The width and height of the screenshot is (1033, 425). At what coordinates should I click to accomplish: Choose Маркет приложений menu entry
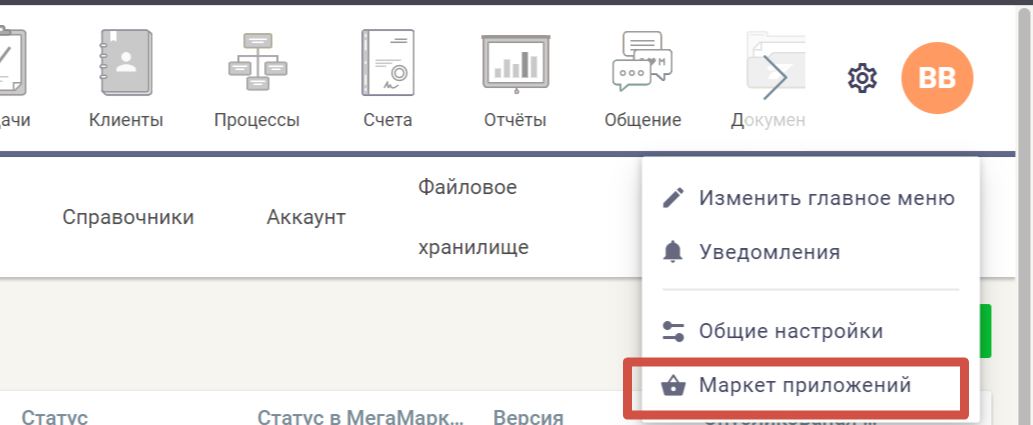tap(804, 385)
